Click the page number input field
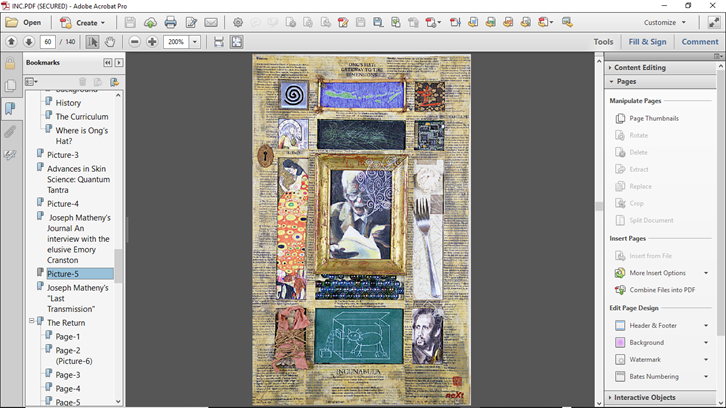Image resolution: width=726 pixels, height=408 pixels. click(47, 42)
